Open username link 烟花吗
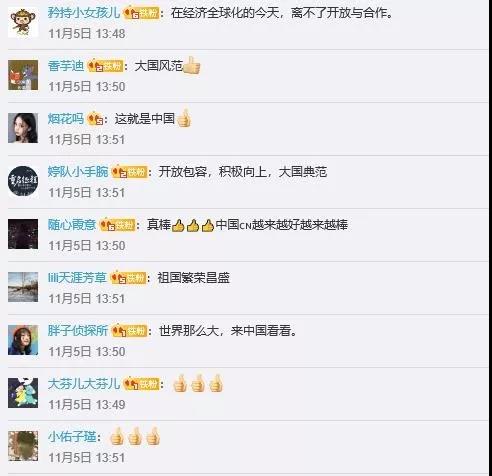 (66, 119)
